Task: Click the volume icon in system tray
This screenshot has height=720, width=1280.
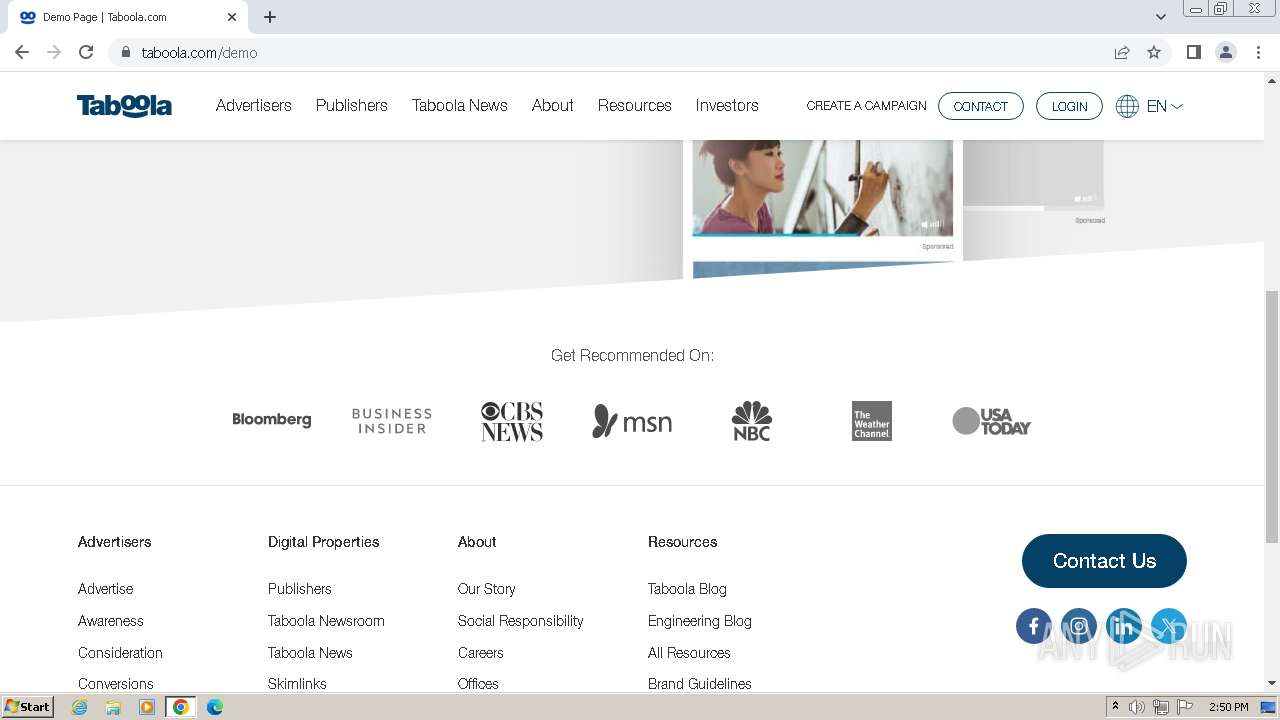Action: pos(1137,707)
